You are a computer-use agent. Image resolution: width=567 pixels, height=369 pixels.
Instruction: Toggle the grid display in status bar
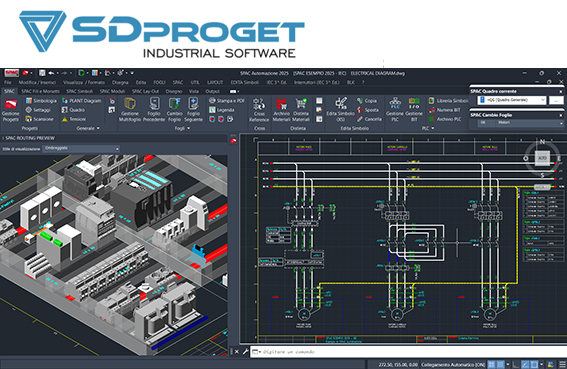[491, 364]
